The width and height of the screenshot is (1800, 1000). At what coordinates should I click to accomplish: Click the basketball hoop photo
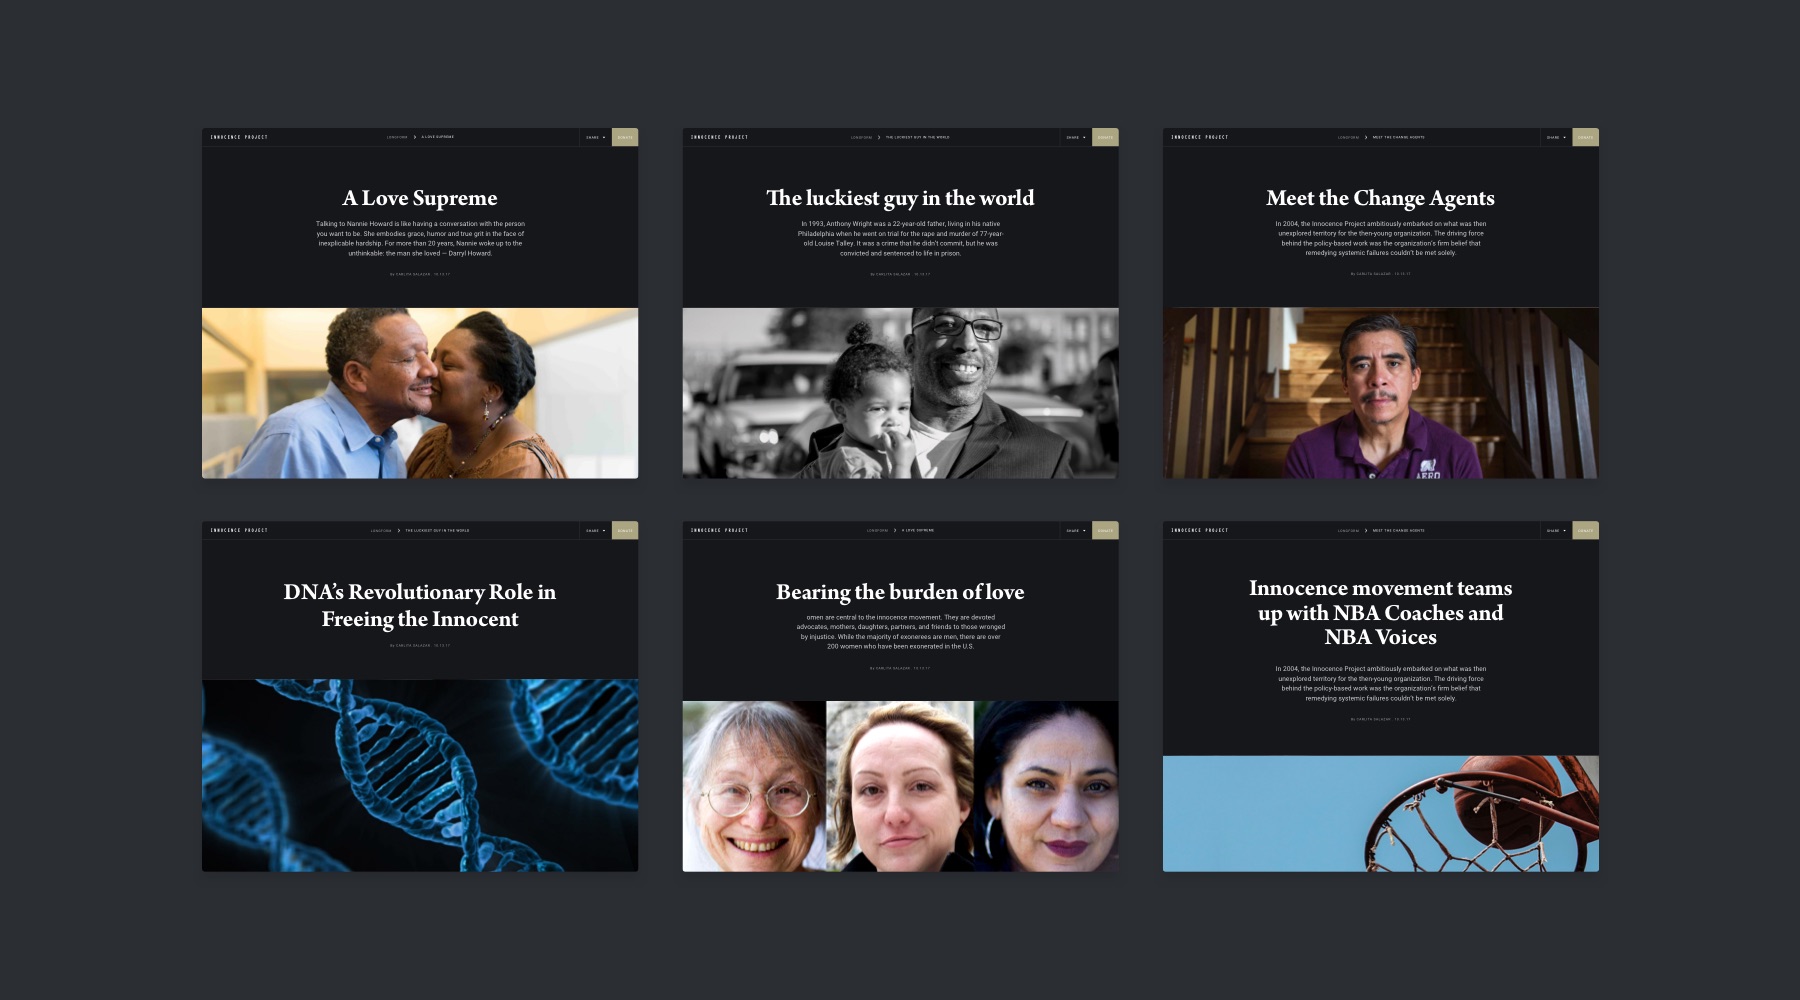coord(1380,813)
